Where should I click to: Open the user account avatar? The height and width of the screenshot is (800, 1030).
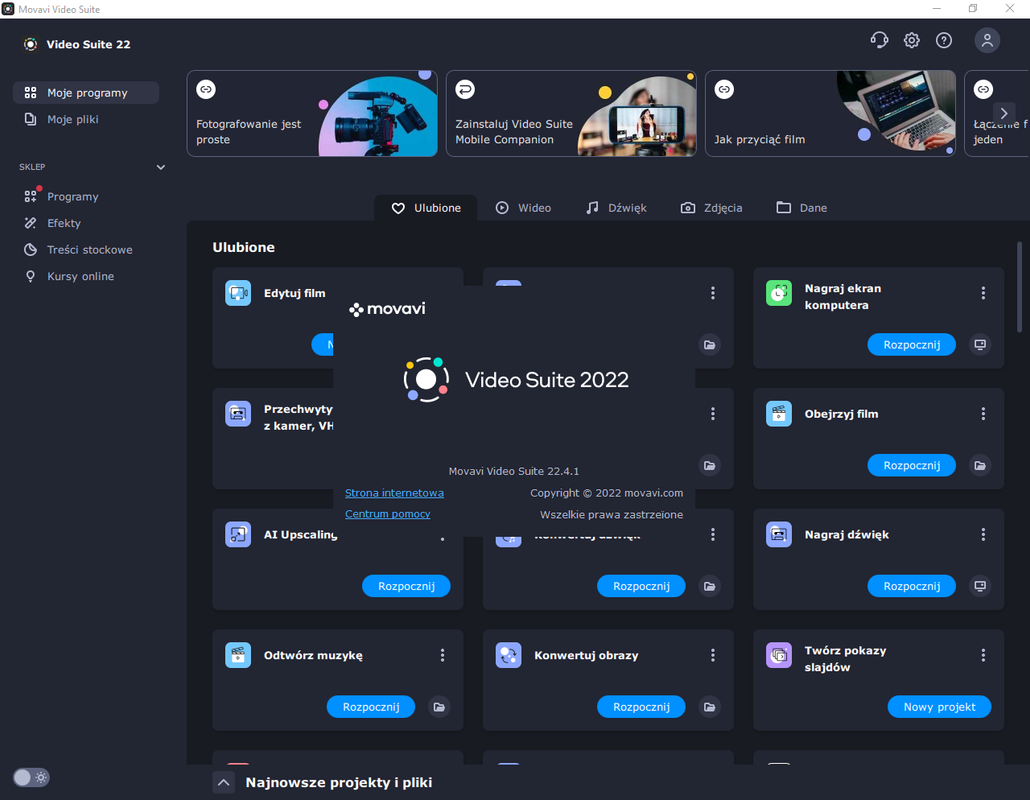tap(987, 41)
